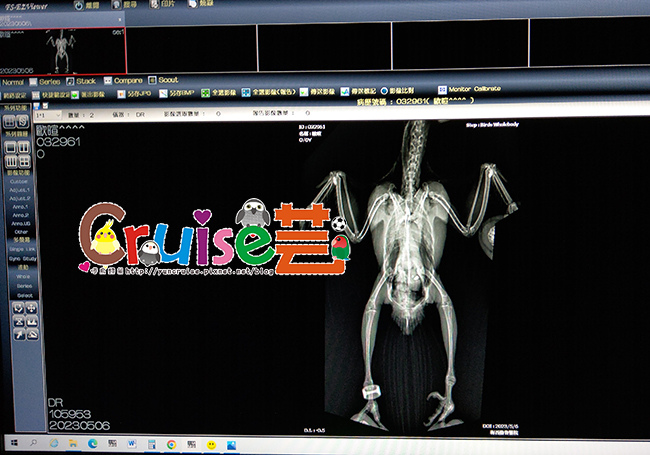Image resolution: width=650 pixels, height=455 pixels.
Task: Click the small save icon above layout dropdown
Action: (36, 106)
